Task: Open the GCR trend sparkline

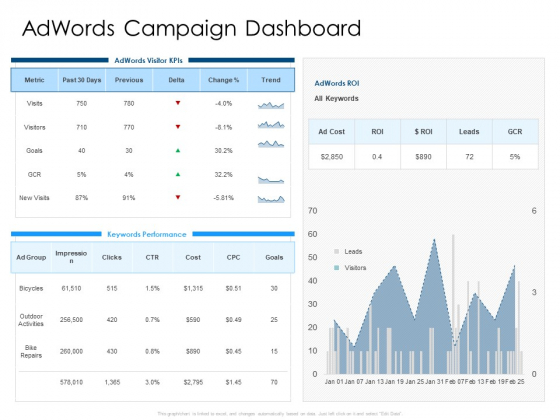Action: coord(271,180)
